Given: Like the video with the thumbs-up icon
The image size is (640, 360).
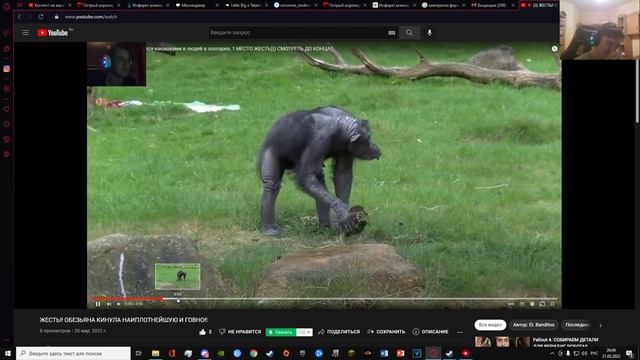Looking at the screenshot, I should [x=202, y=332].
